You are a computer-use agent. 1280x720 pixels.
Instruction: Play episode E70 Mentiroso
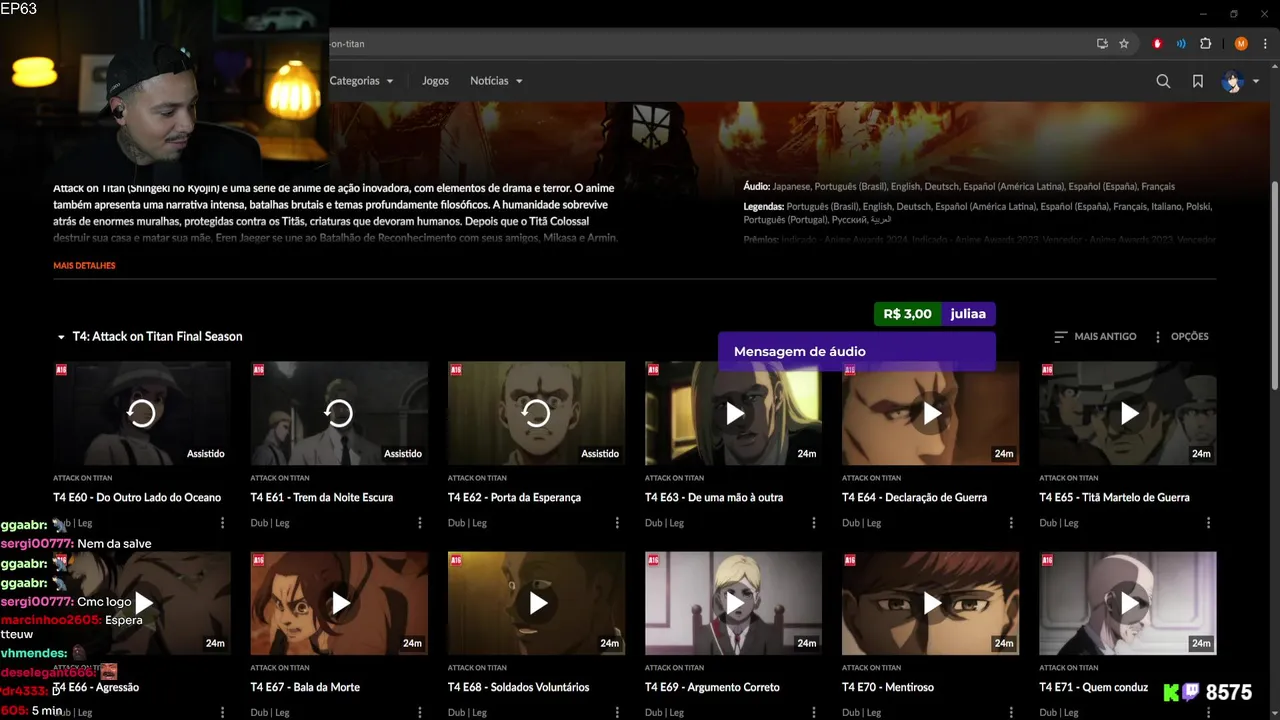click(x=931, y=603)
